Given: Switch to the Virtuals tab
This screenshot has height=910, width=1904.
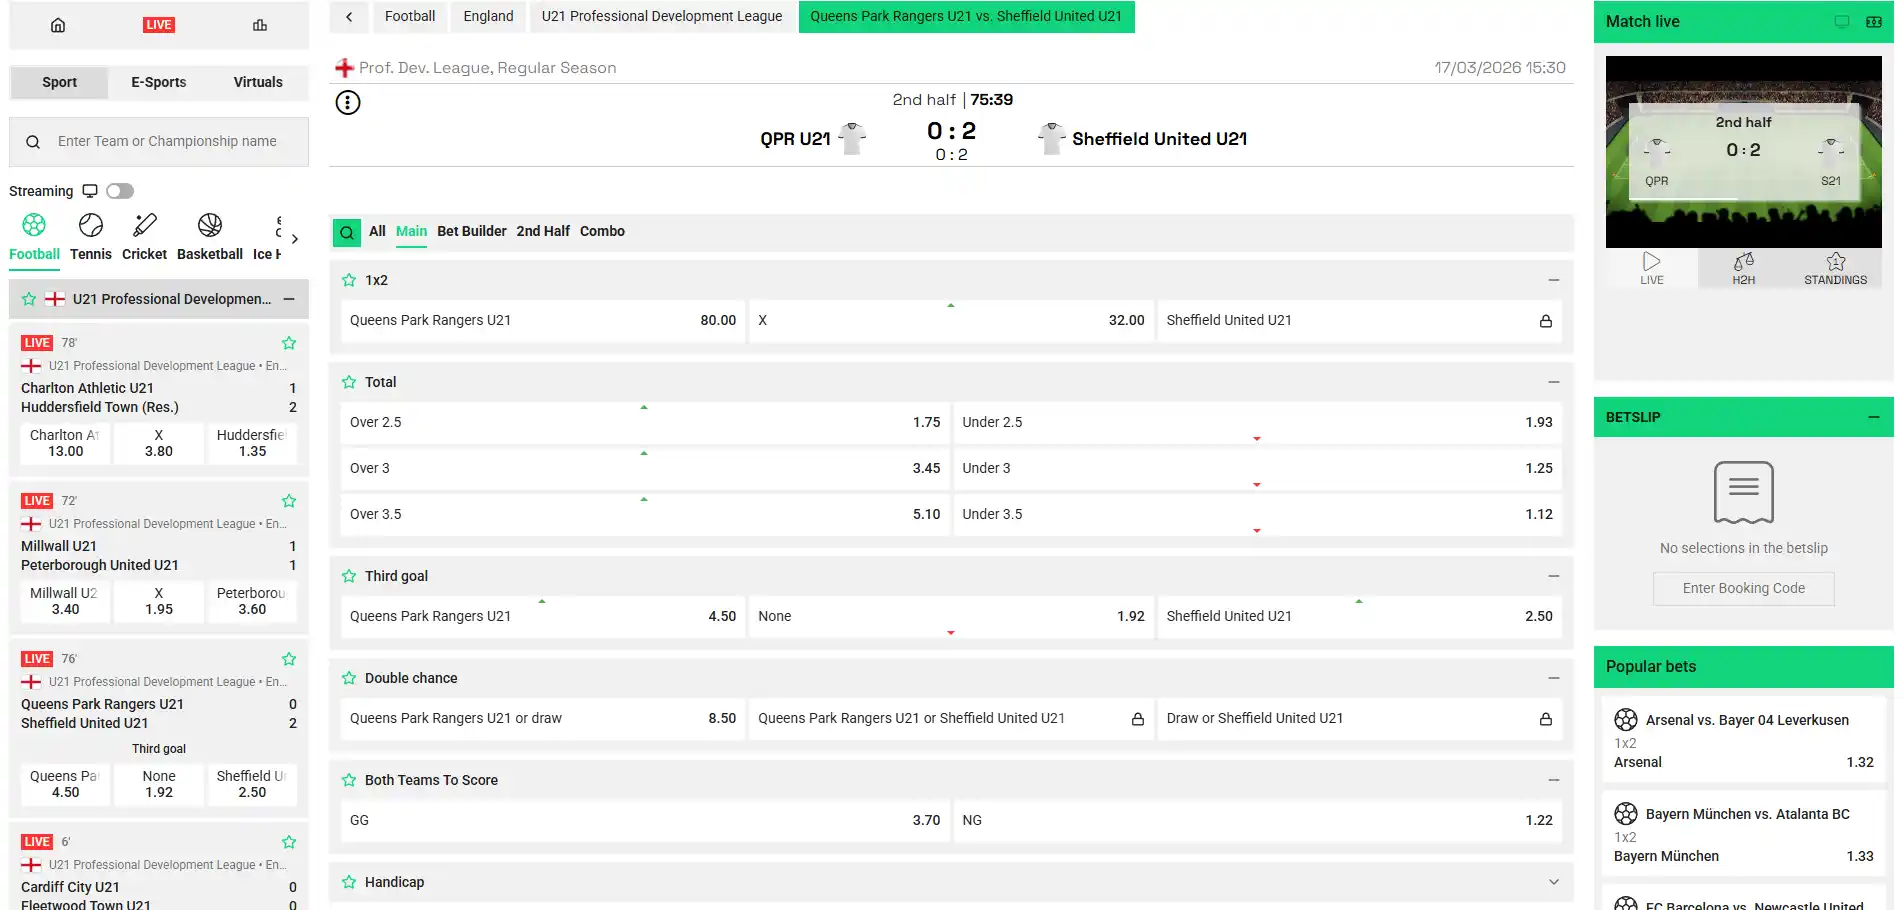Looking at the screenshot, I should pyautogui.click(x=258, y=82).
